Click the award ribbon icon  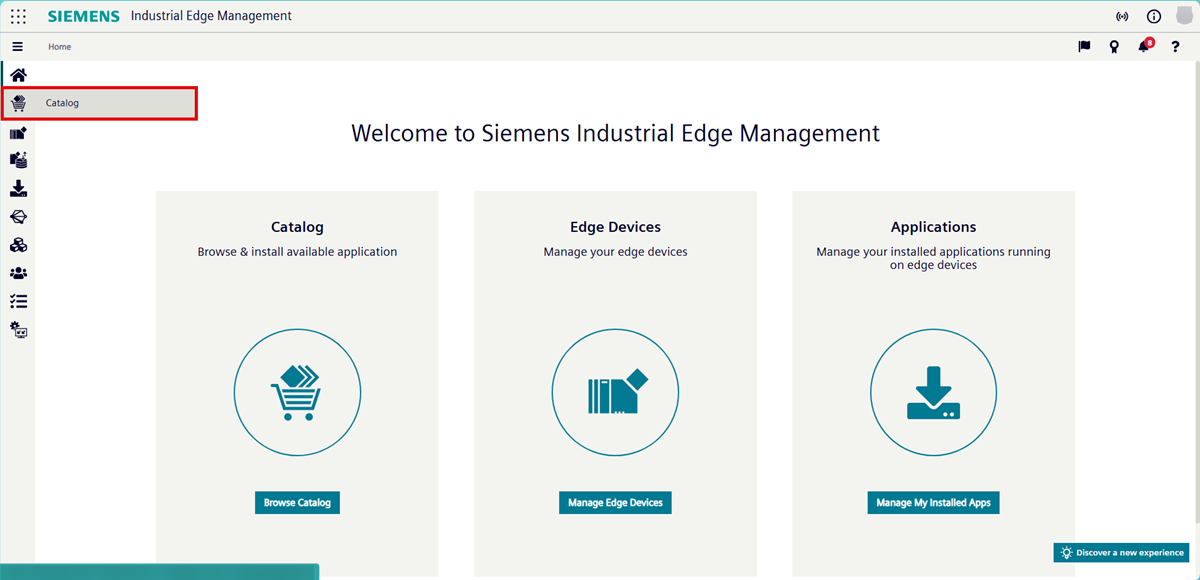[1114, 47]
